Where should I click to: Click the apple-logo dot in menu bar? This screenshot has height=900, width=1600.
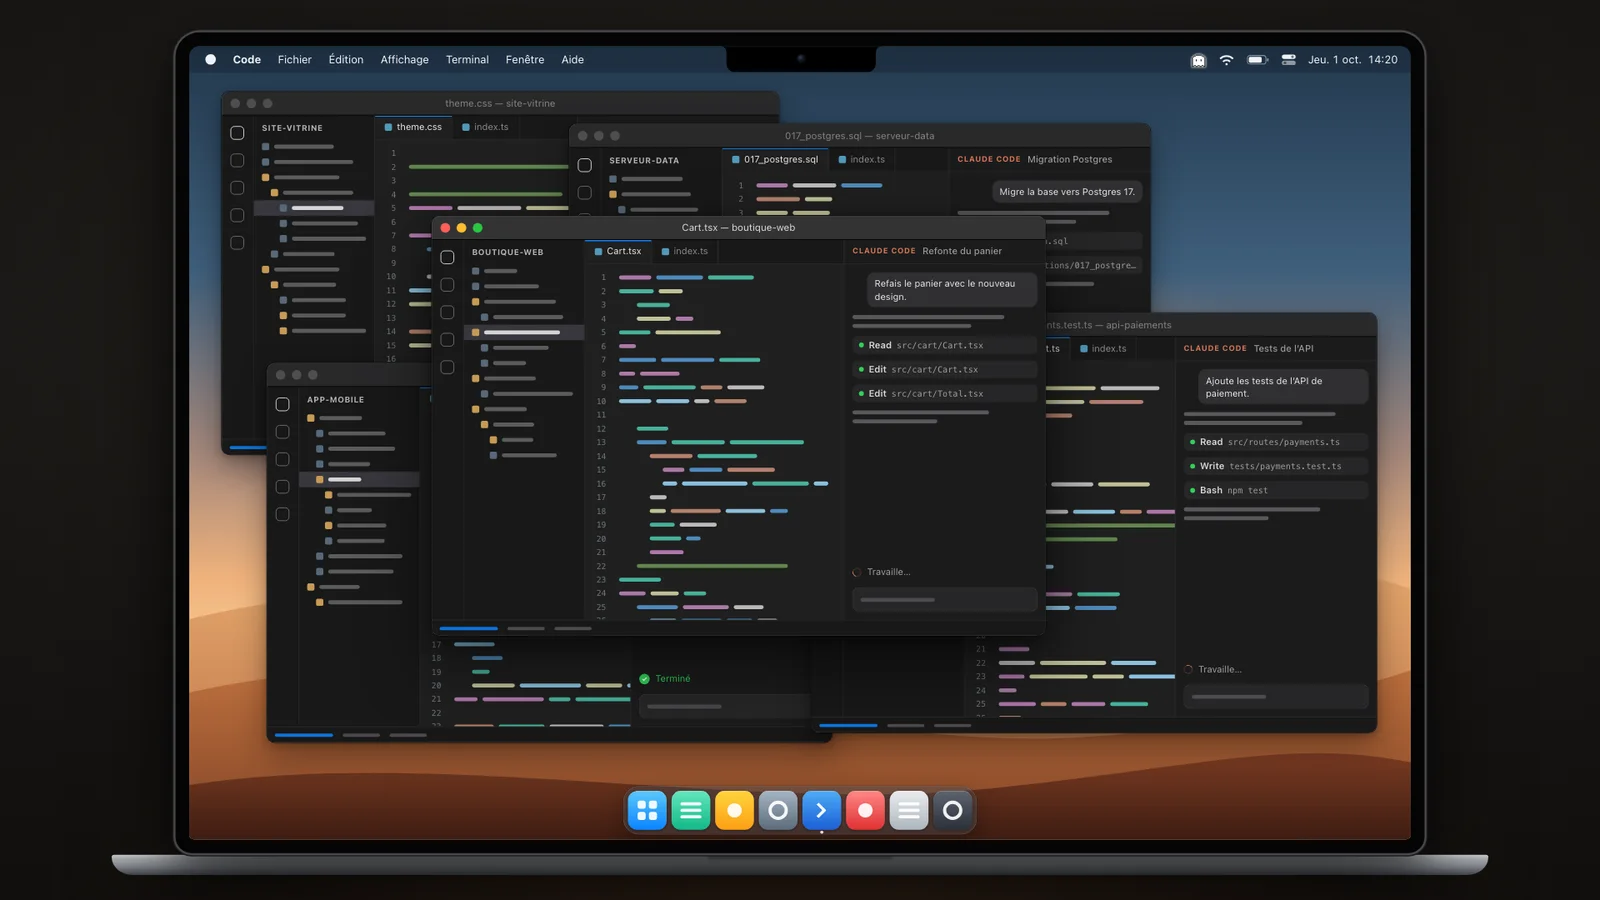tap(211, 60)
